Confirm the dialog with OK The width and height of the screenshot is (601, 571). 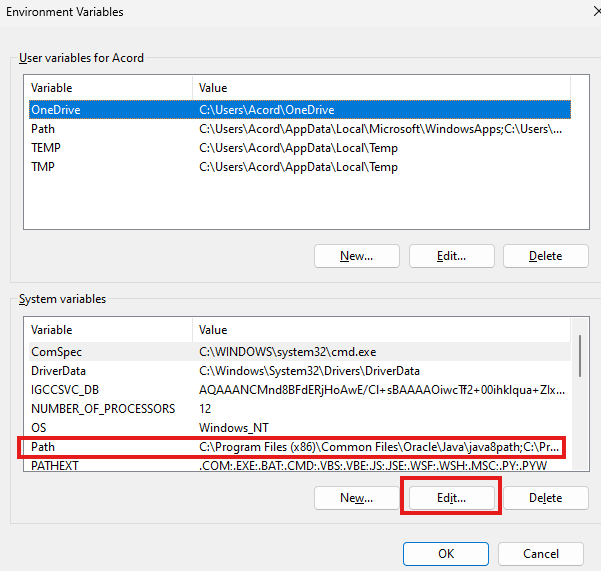click(x=446, y=553)
